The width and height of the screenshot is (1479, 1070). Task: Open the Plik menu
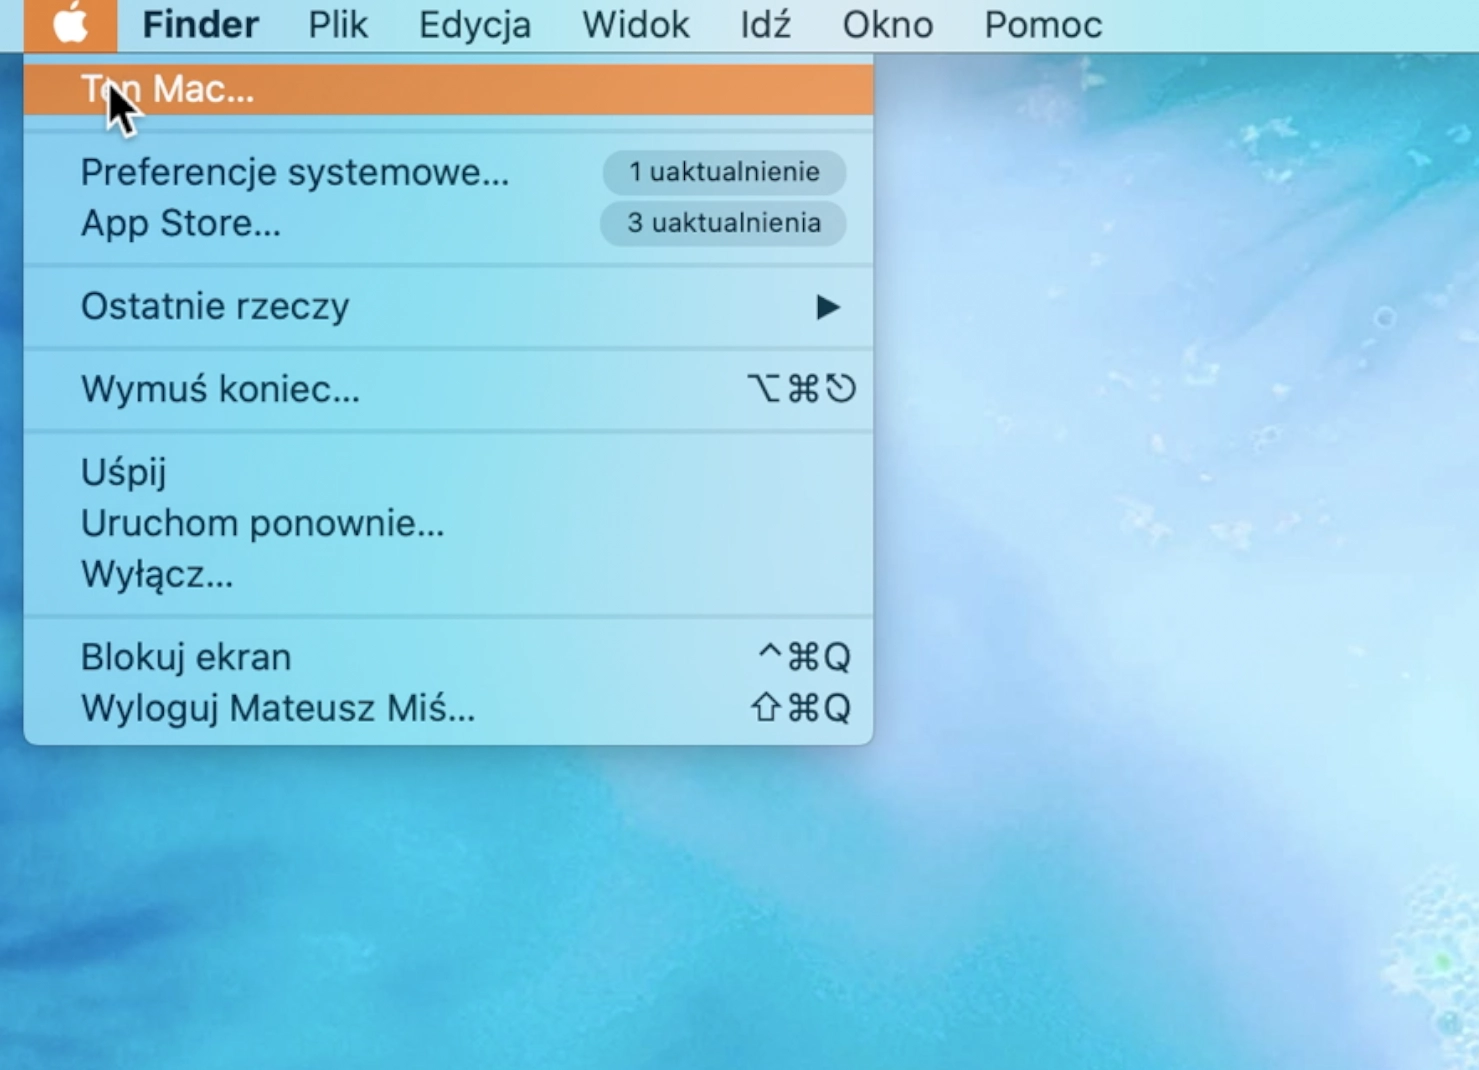click(338, 25)
